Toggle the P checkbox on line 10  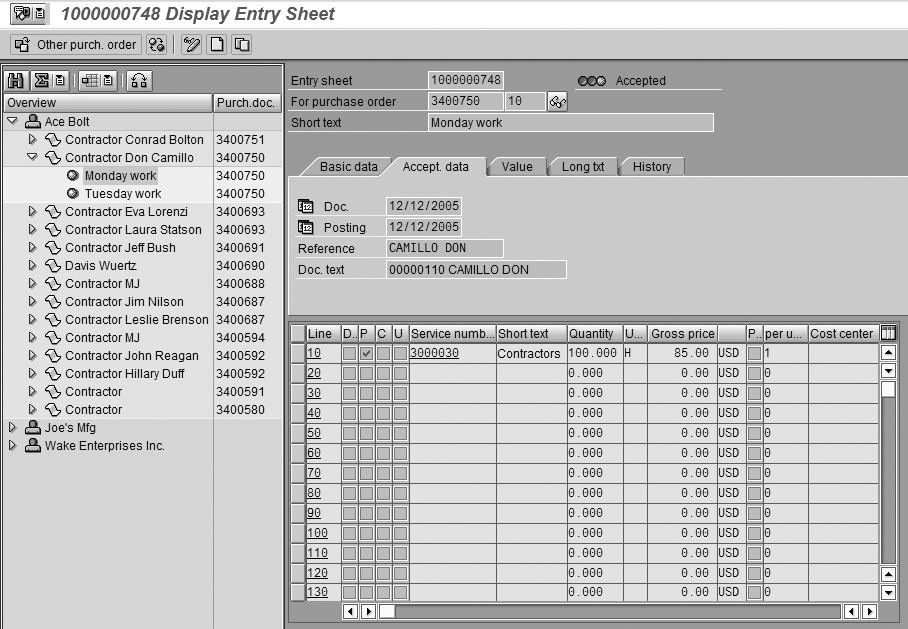pyautogui.click(x=366, y=353)
